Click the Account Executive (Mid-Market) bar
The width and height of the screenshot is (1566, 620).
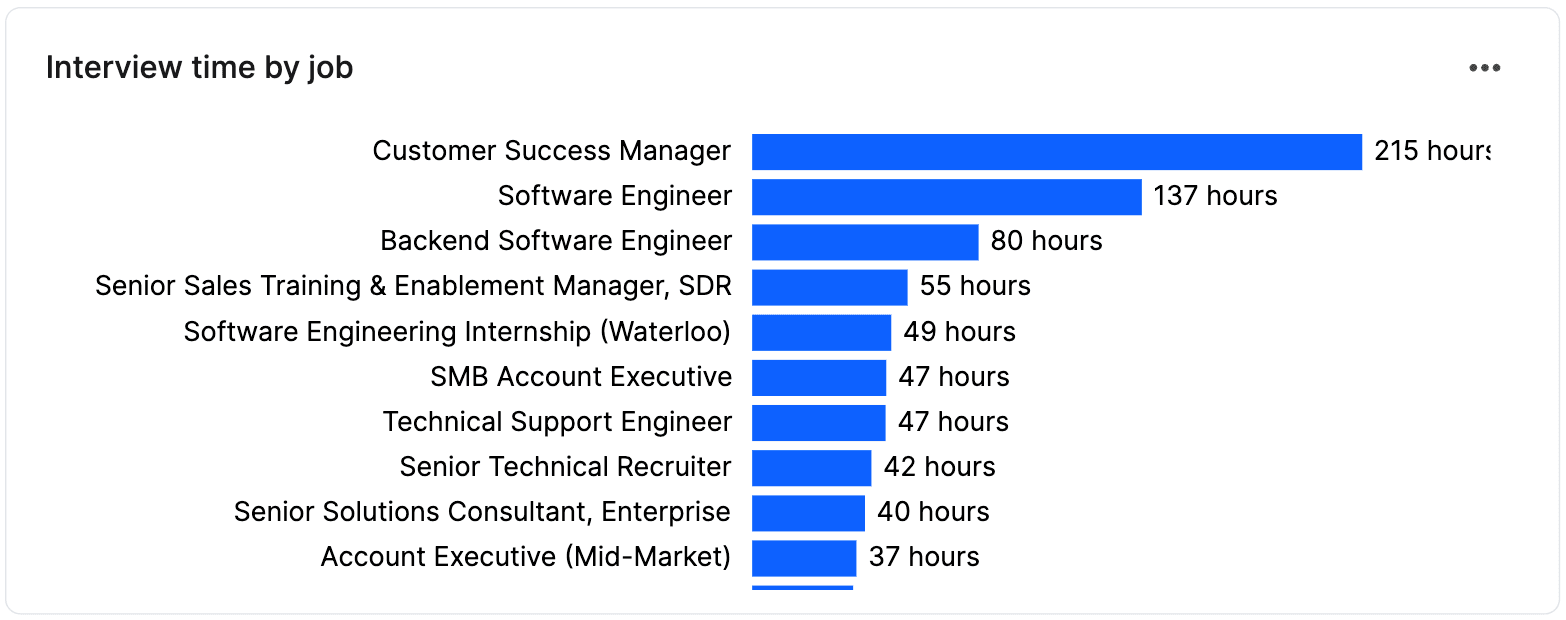tap(804, 557)
